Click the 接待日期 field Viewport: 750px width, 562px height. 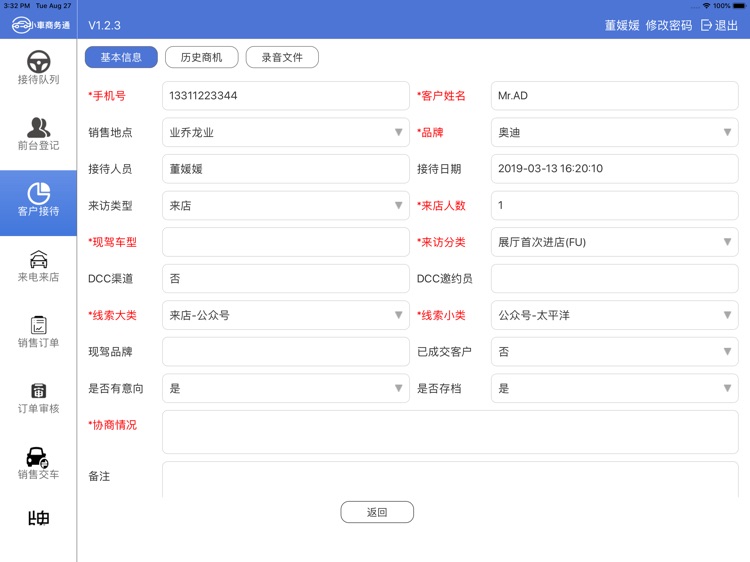pos(615,169)
